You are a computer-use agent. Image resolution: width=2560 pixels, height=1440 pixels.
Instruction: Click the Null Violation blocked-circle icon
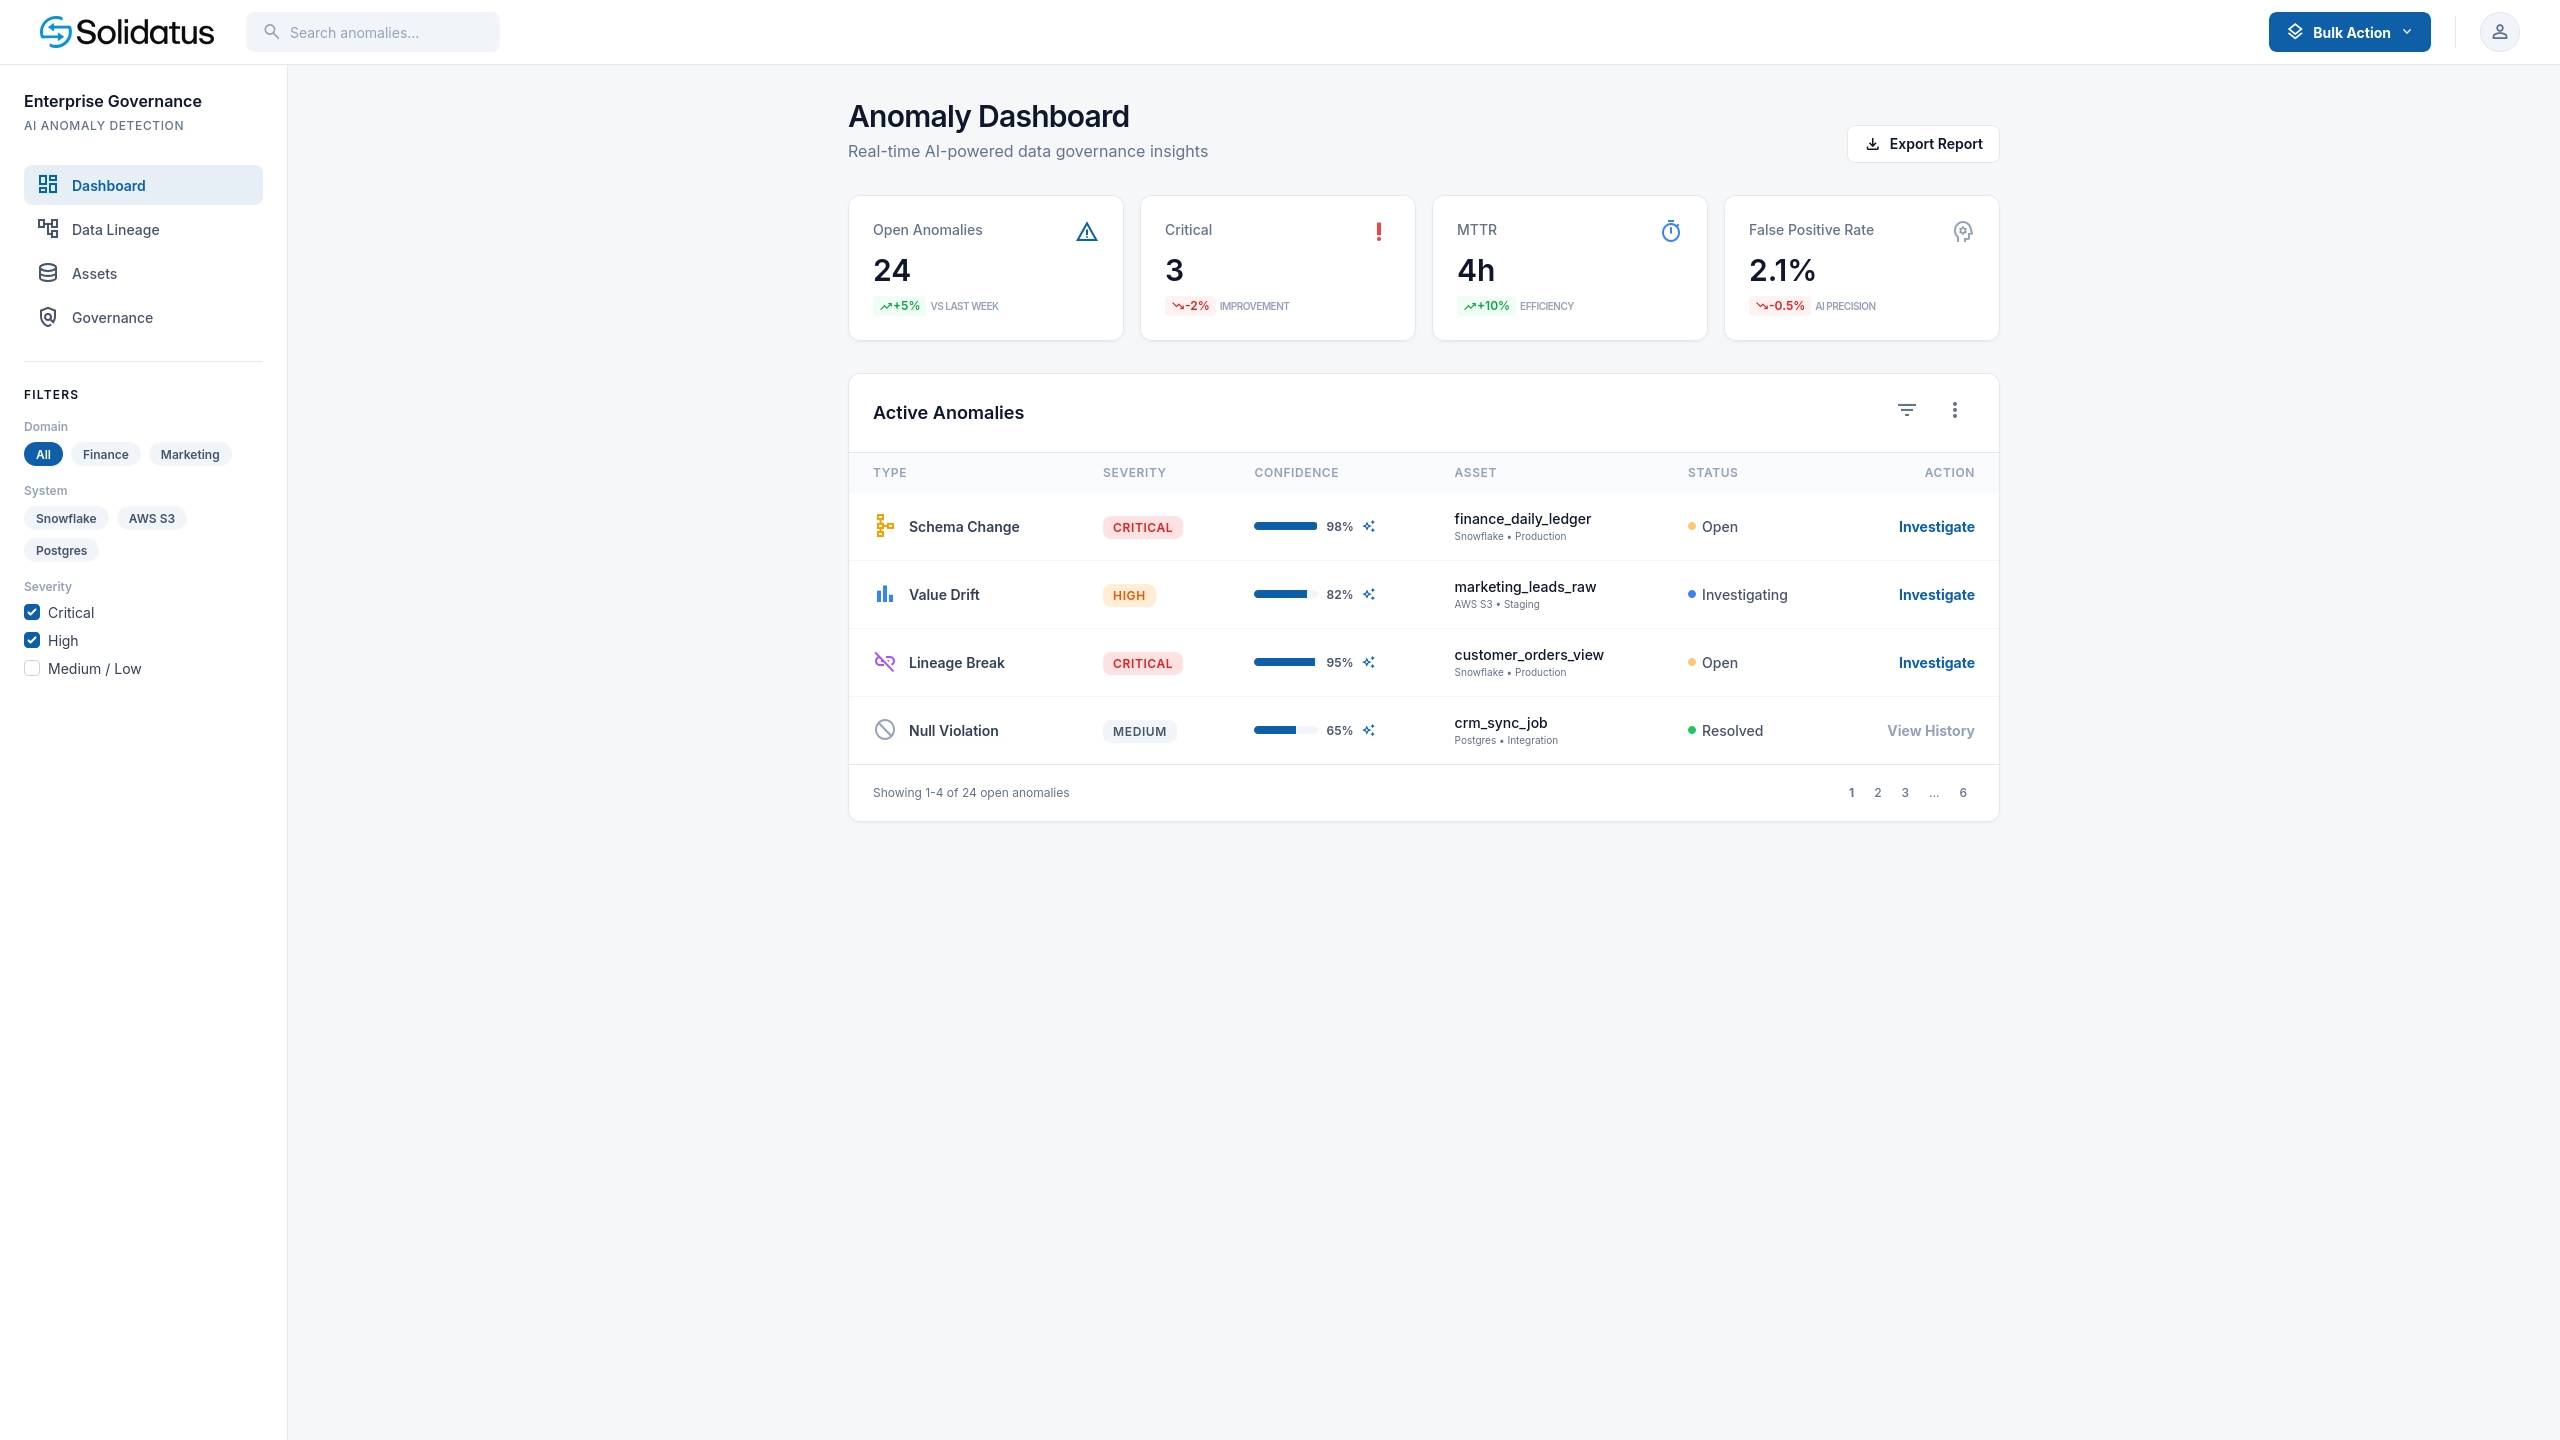885,730
